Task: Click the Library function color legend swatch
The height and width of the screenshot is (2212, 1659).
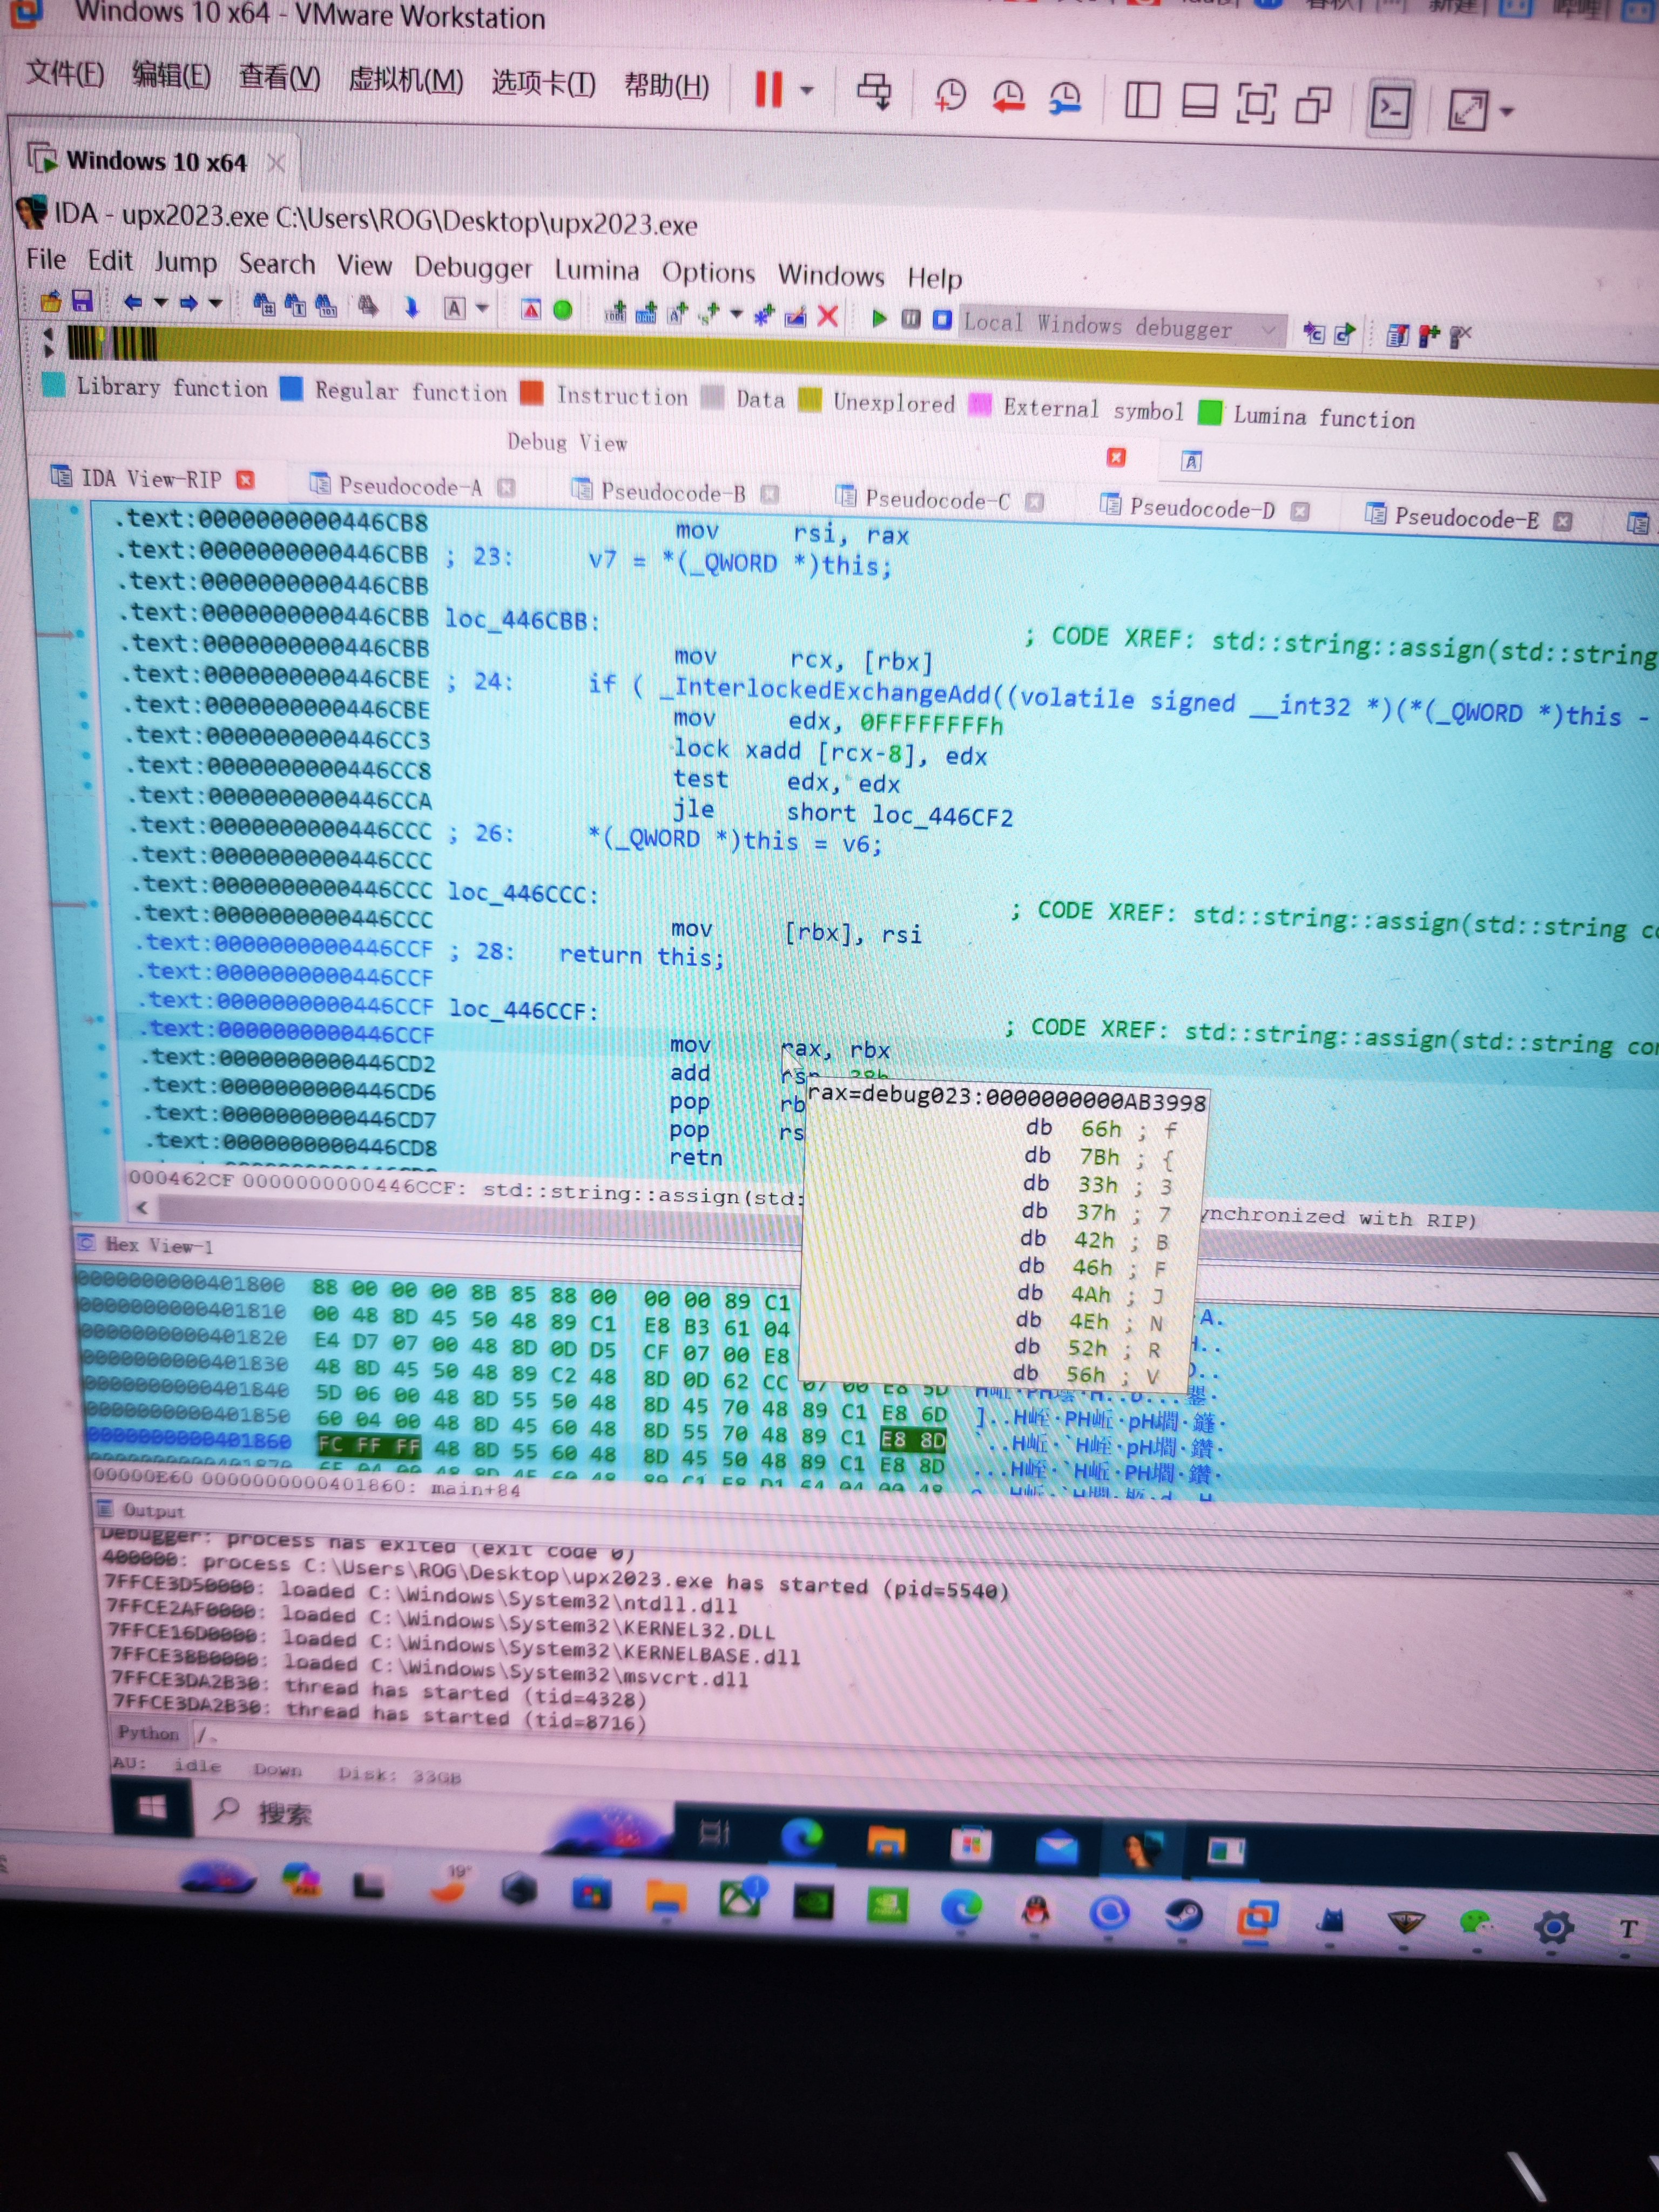Action: pos(54,385)
